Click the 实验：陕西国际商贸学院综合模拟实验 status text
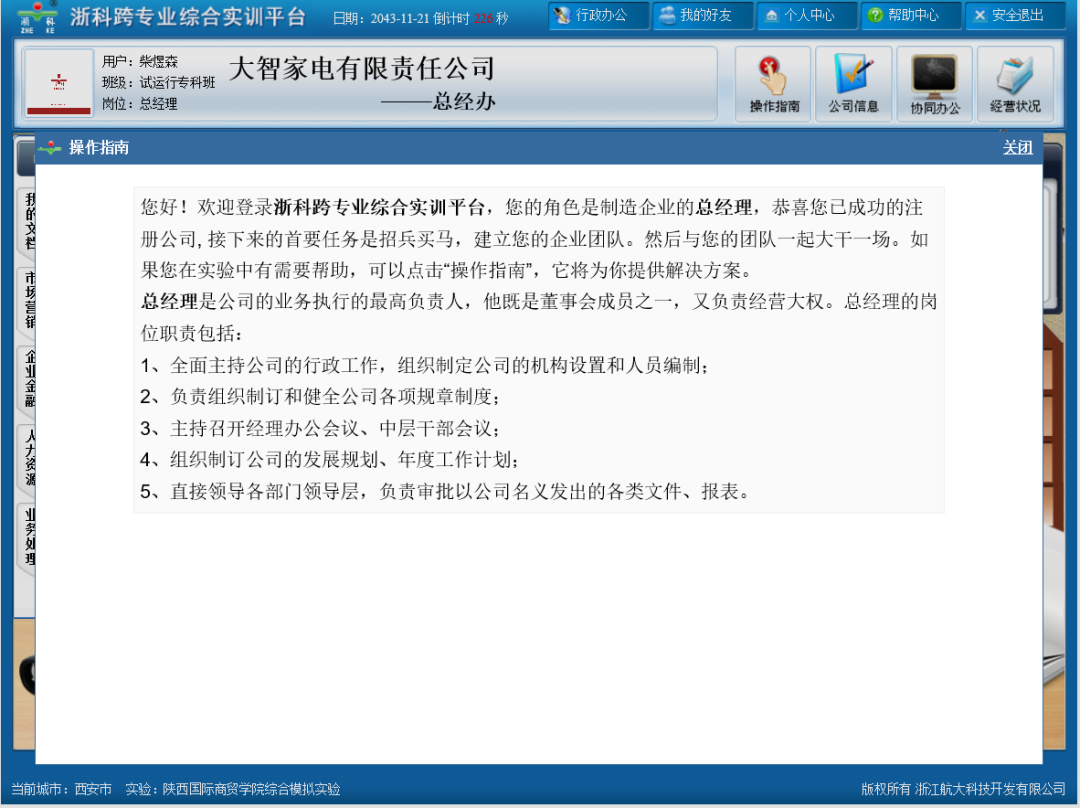Image resolution: width=1080 pixels, height=808 pixels. point(233,789)
